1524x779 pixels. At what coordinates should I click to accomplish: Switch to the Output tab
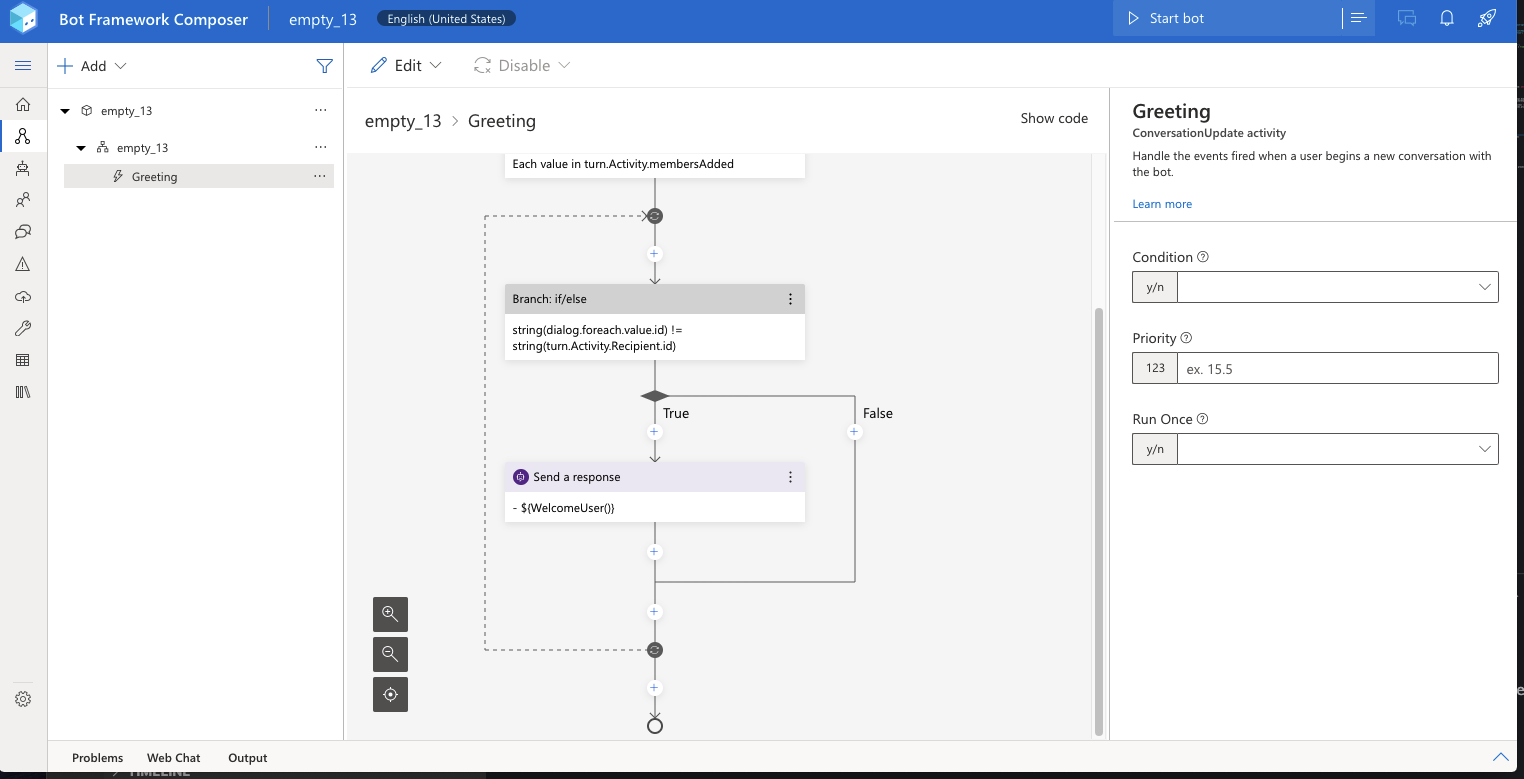tap(248, 758)
